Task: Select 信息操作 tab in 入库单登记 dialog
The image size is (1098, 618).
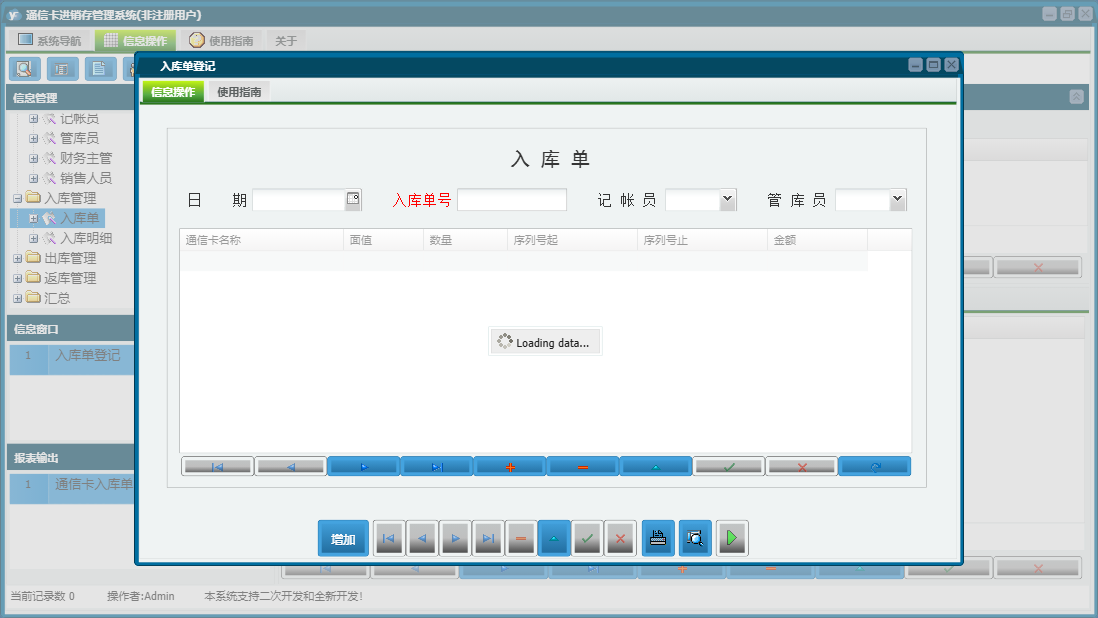Action: tap(173, 92)
